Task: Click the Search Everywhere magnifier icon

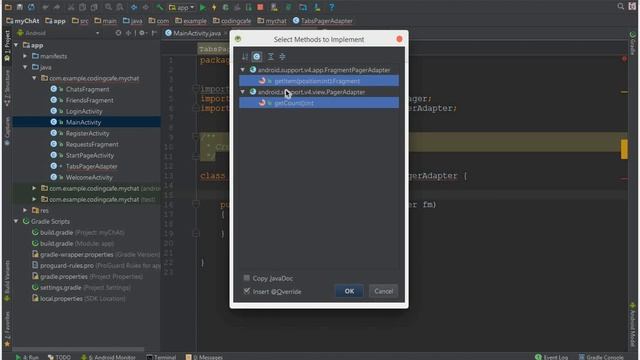Action: (621, 6)
